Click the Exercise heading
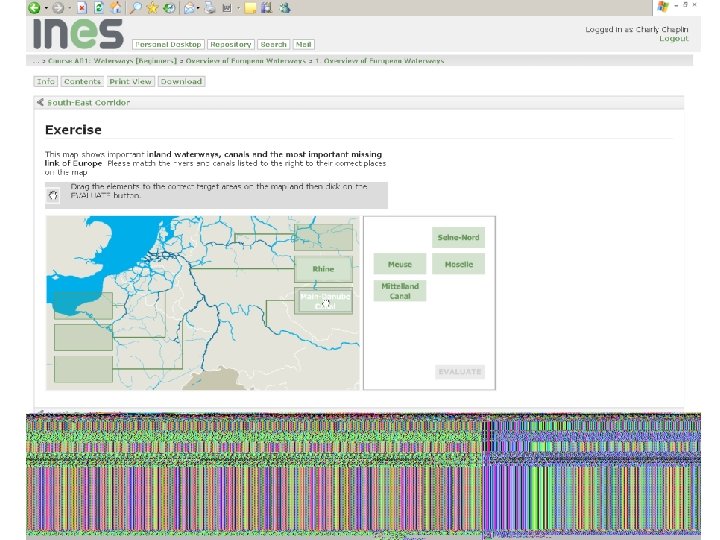The height and width of the screenshot is (540, 720). (73, 130)
